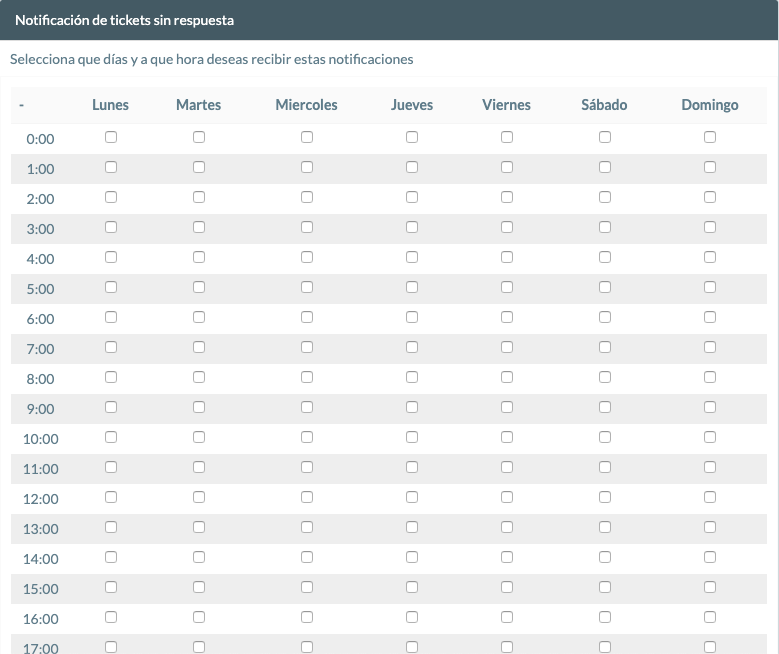The height and width of the screenshot is (654, 779).
Task: Click the Domingo column header
Action: point(709,105)
